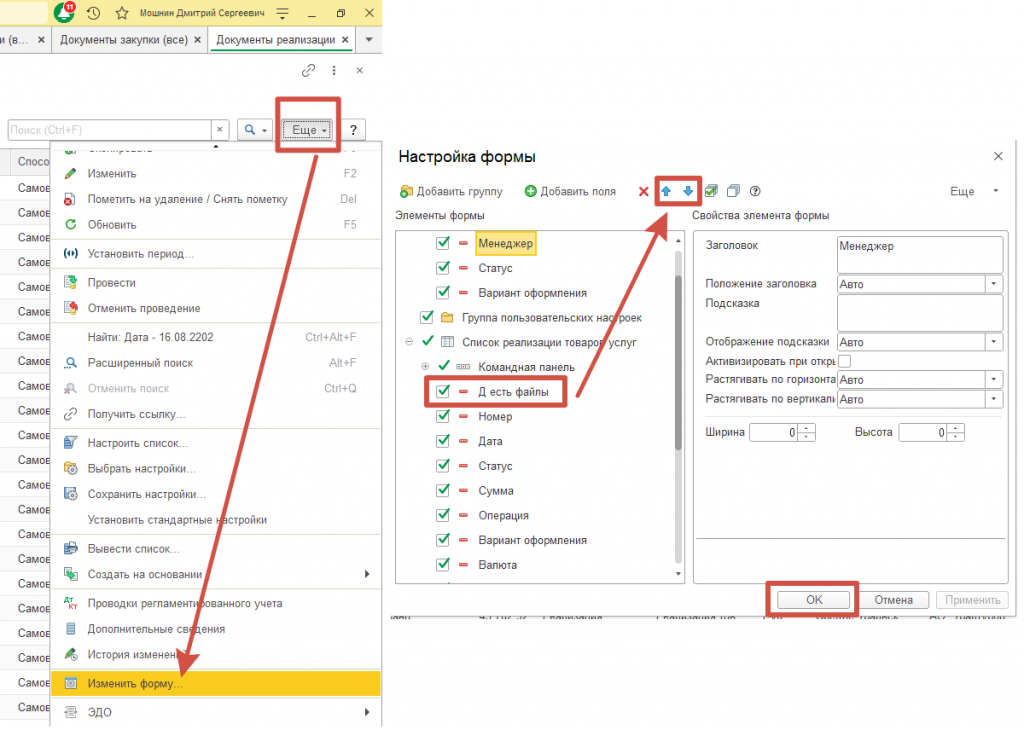Click the Изменить форму icon

point(71,684)
